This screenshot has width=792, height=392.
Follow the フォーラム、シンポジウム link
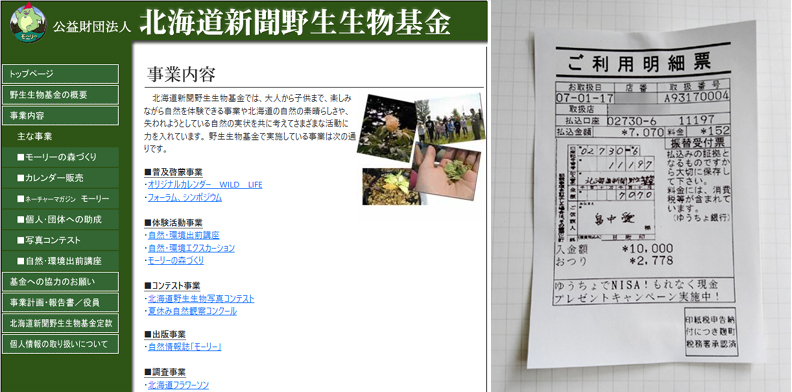[184, 198]
